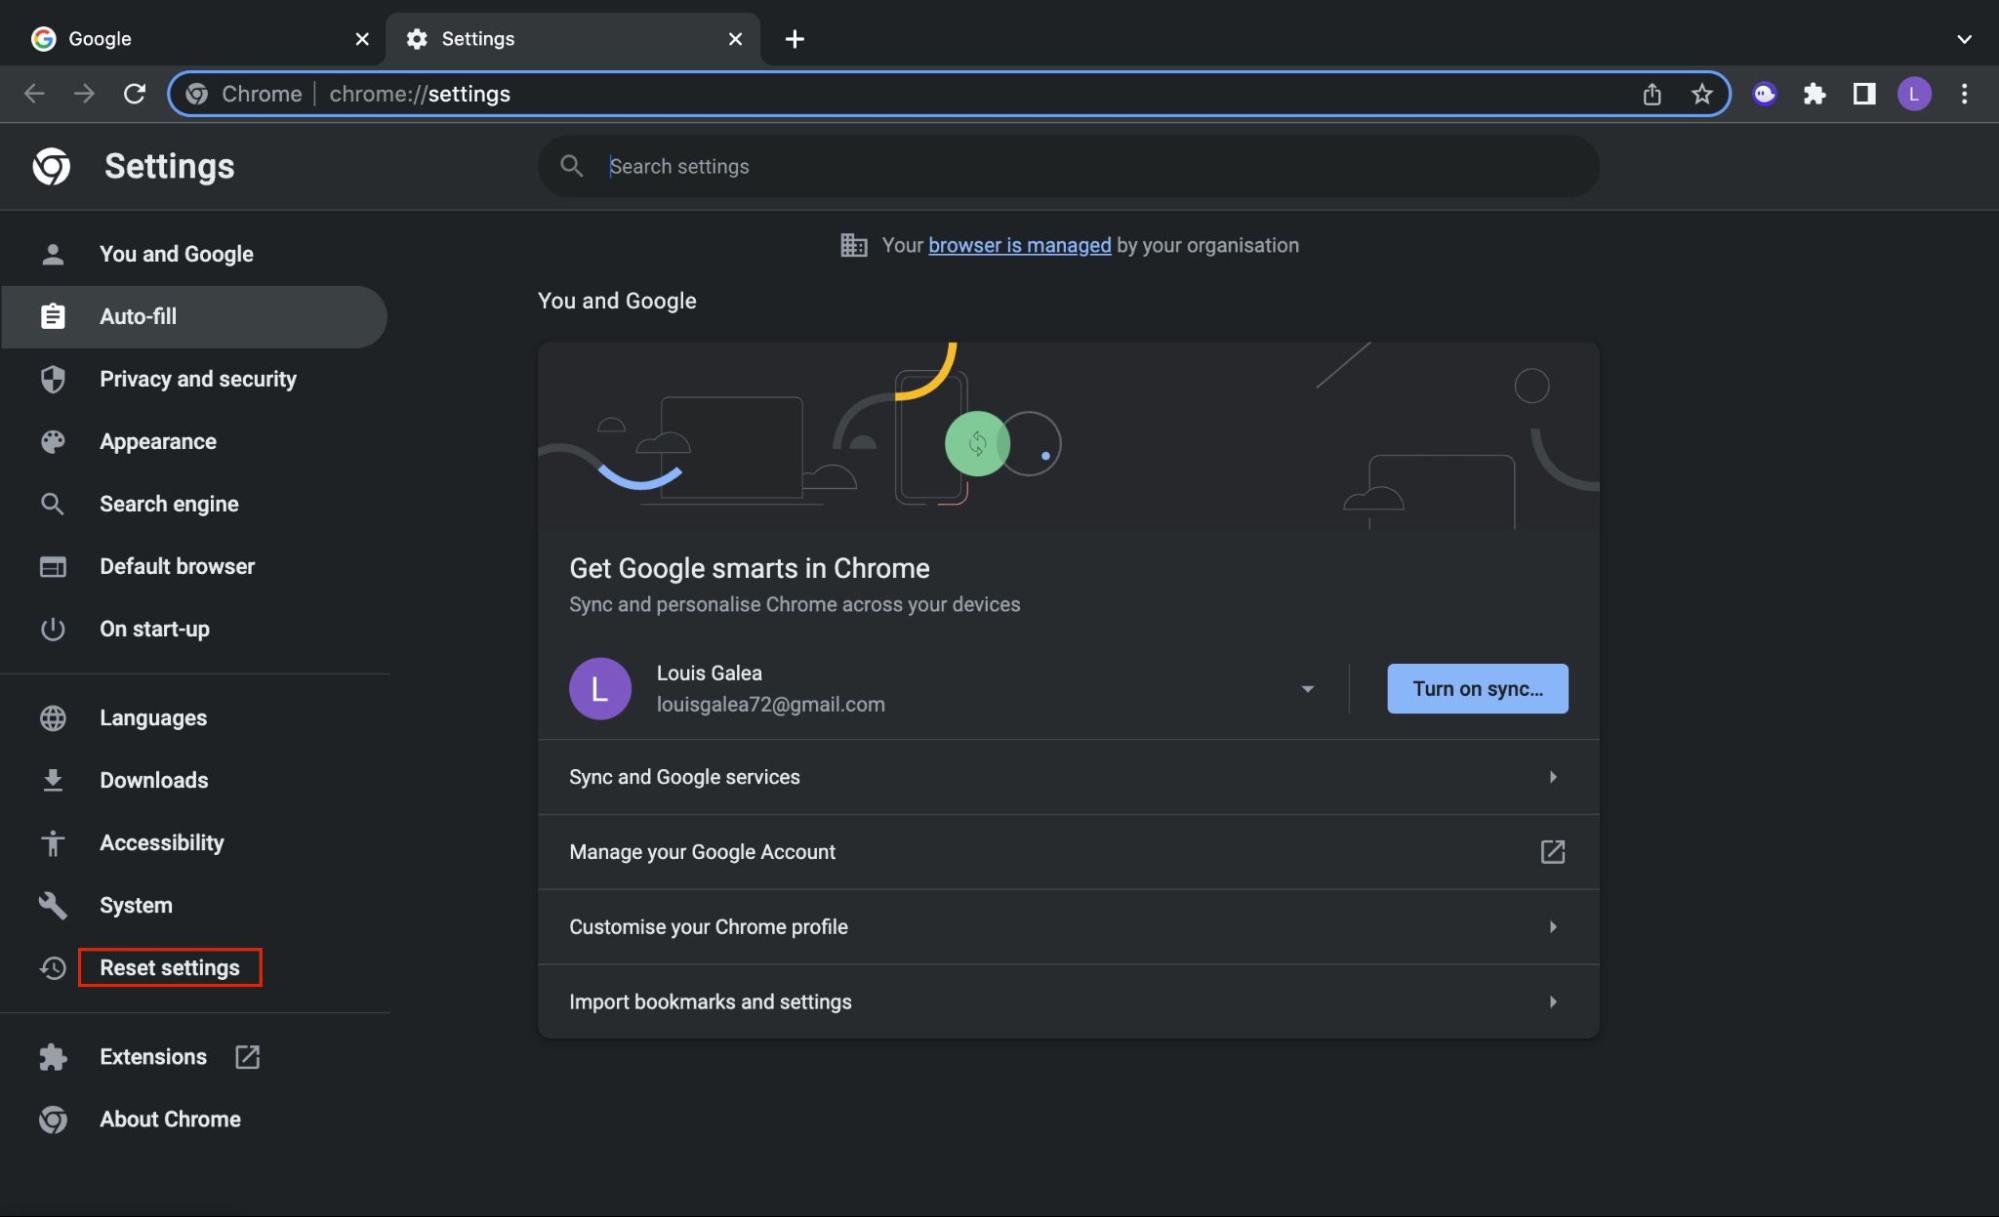The width and height of the screenshot is (1999, 1217).
Task: Click the external link icon beside Extensions
Action: (x=247, y=1057)
